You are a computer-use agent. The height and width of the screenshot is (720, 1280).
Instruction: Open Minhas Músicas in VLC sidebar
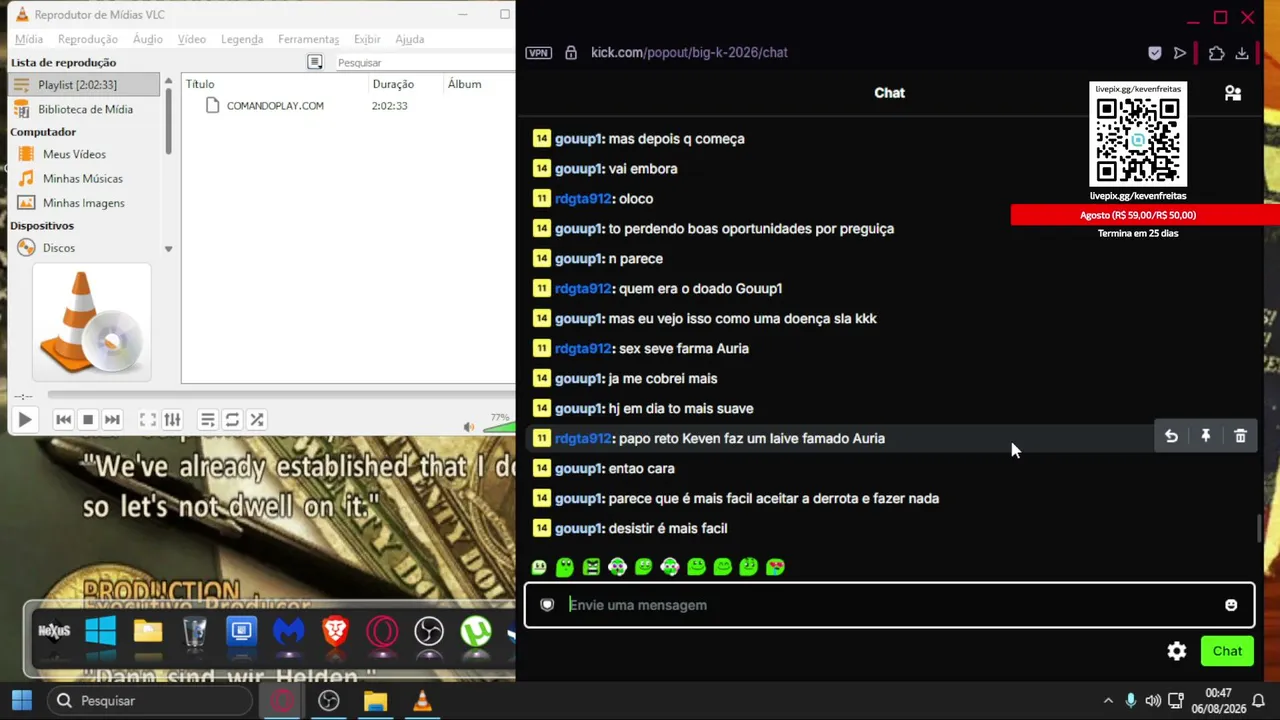(x=82, y=178)
